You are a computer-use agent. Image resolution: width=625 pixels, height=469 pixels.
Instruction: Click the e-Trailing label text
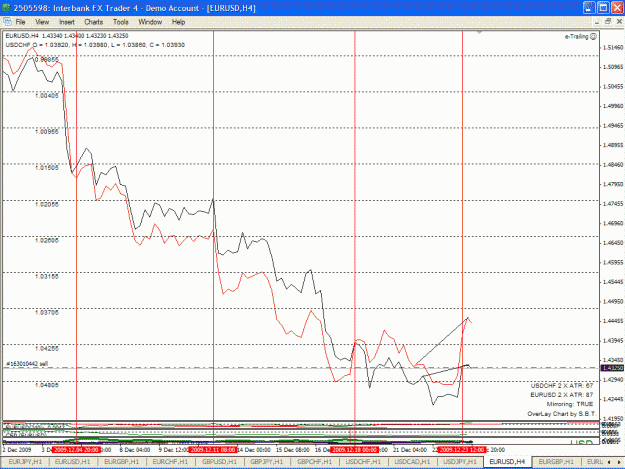point(576,37)
